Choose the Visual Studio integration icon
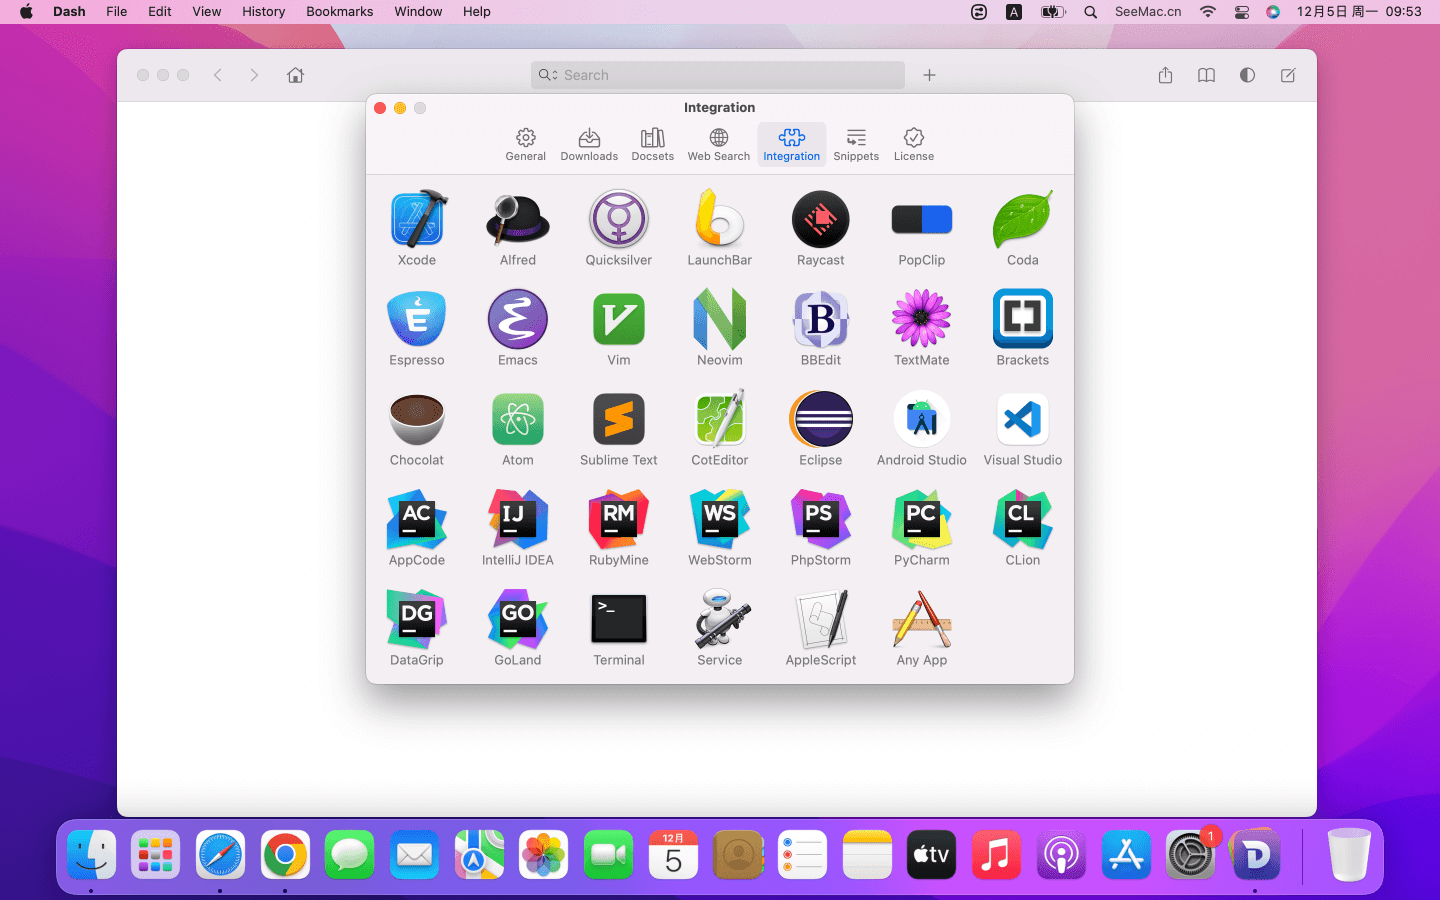The height and width of the screenshot is (900, 1440). pyautogui.click(x=1023, y=419)
